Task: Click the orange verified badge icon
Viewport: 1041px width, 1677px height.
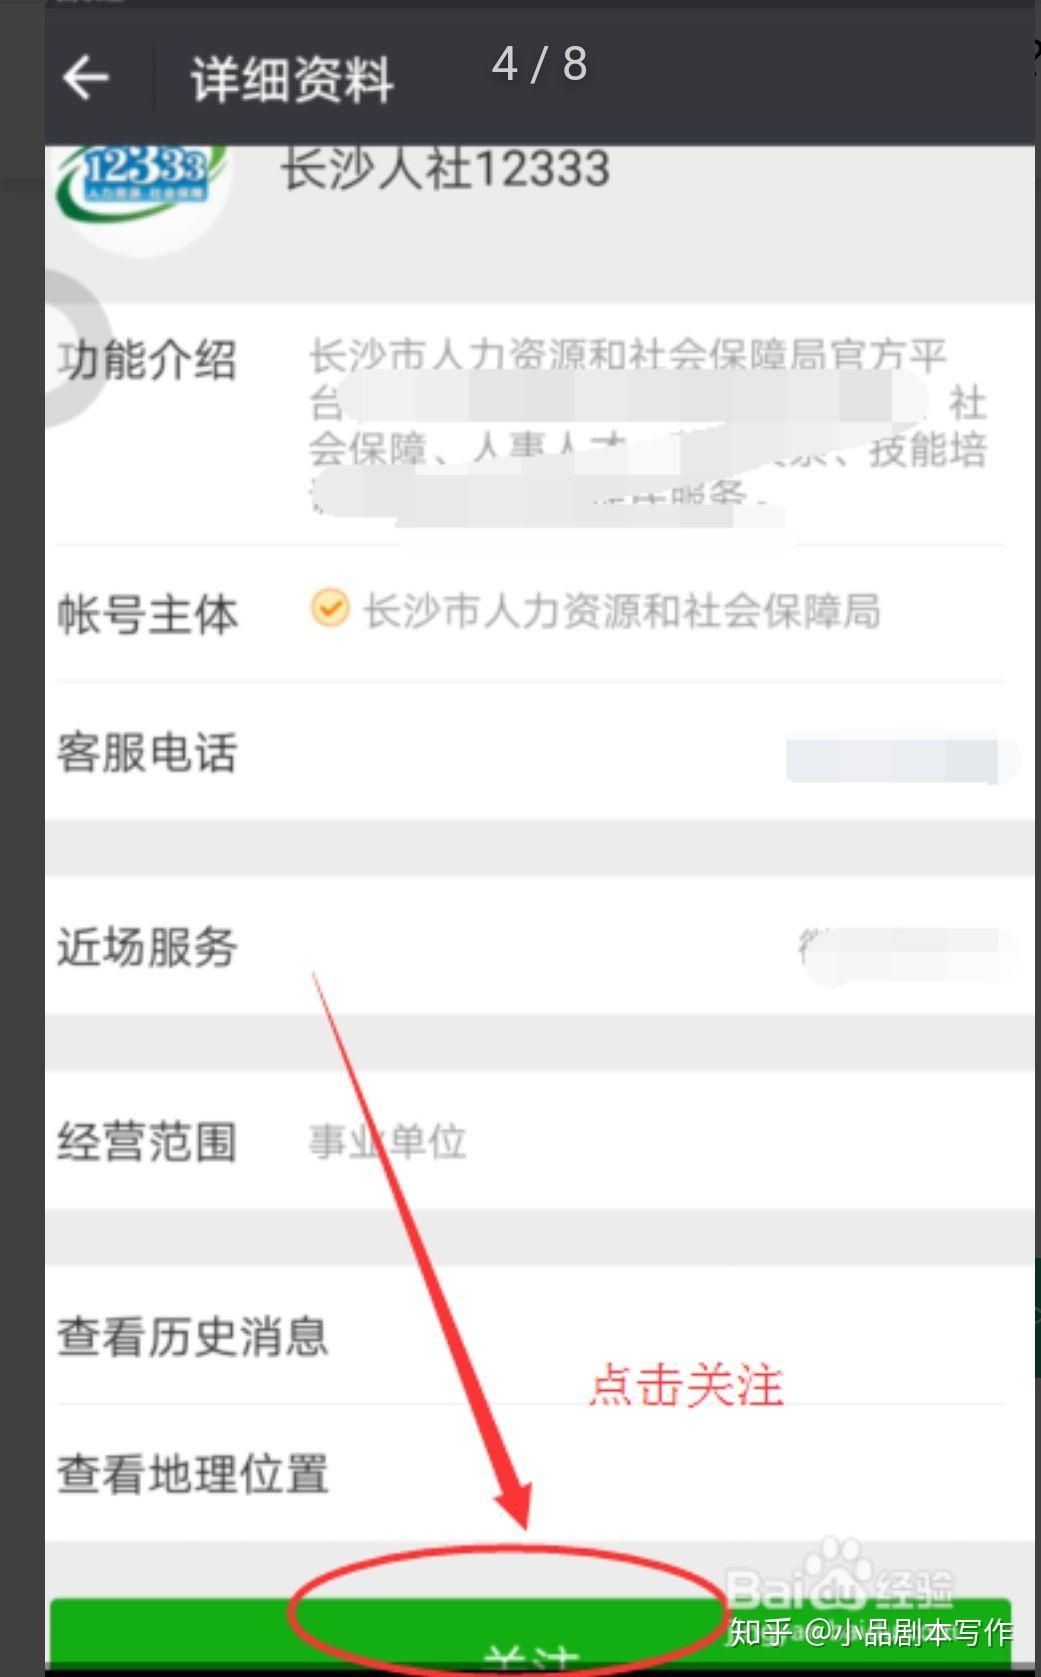Action: coord(330,608)
